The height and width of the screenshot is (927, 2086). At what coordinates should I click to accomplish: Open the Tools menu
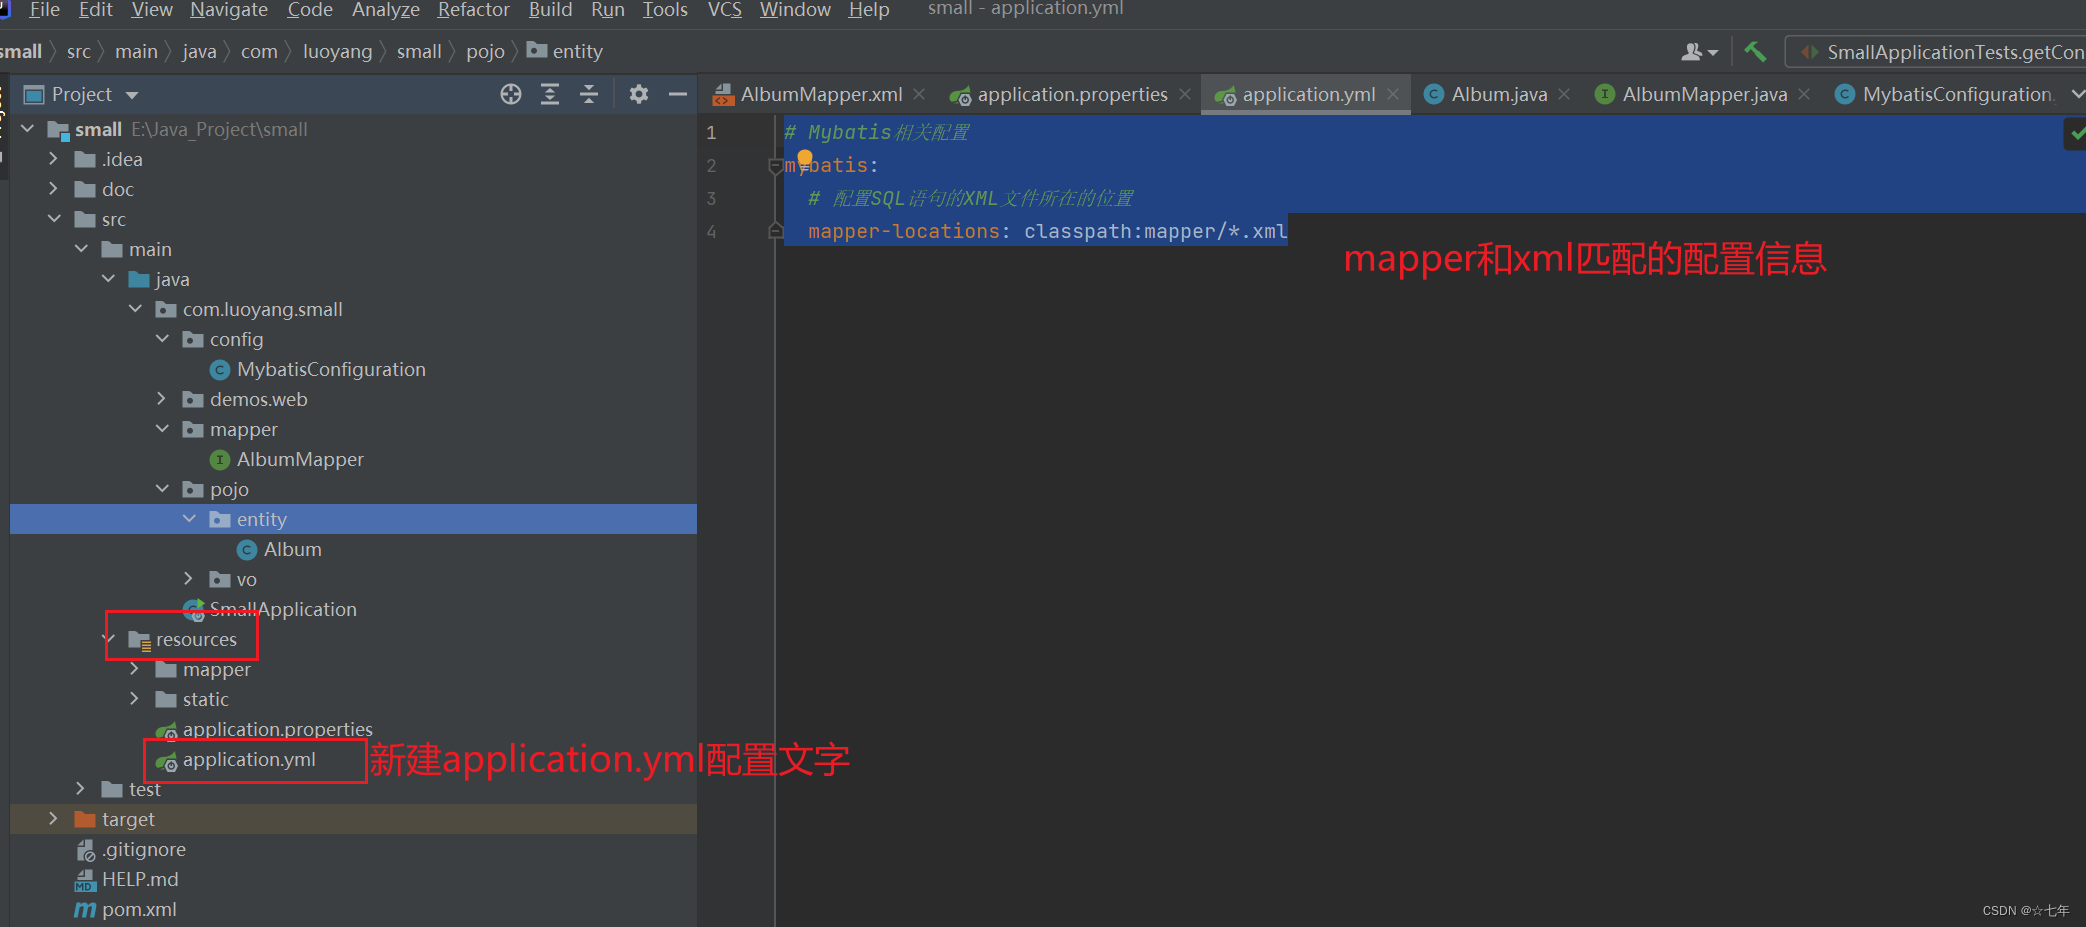coord(665,10)
